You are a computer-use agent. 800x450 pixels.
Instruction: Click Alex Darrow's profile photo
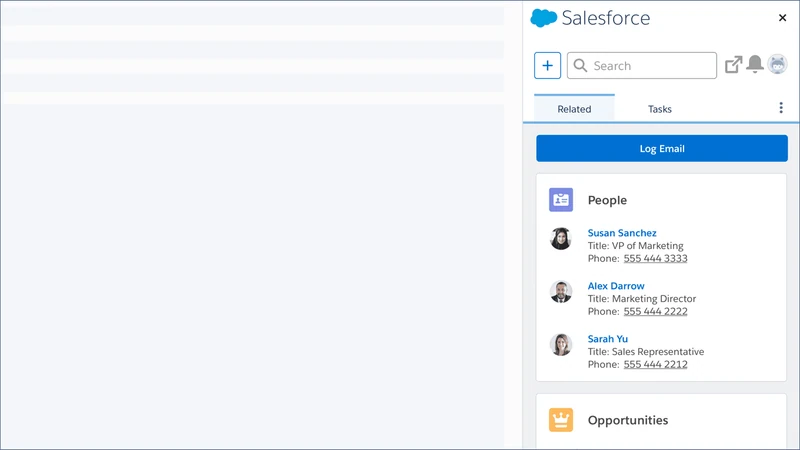(561, 292)
